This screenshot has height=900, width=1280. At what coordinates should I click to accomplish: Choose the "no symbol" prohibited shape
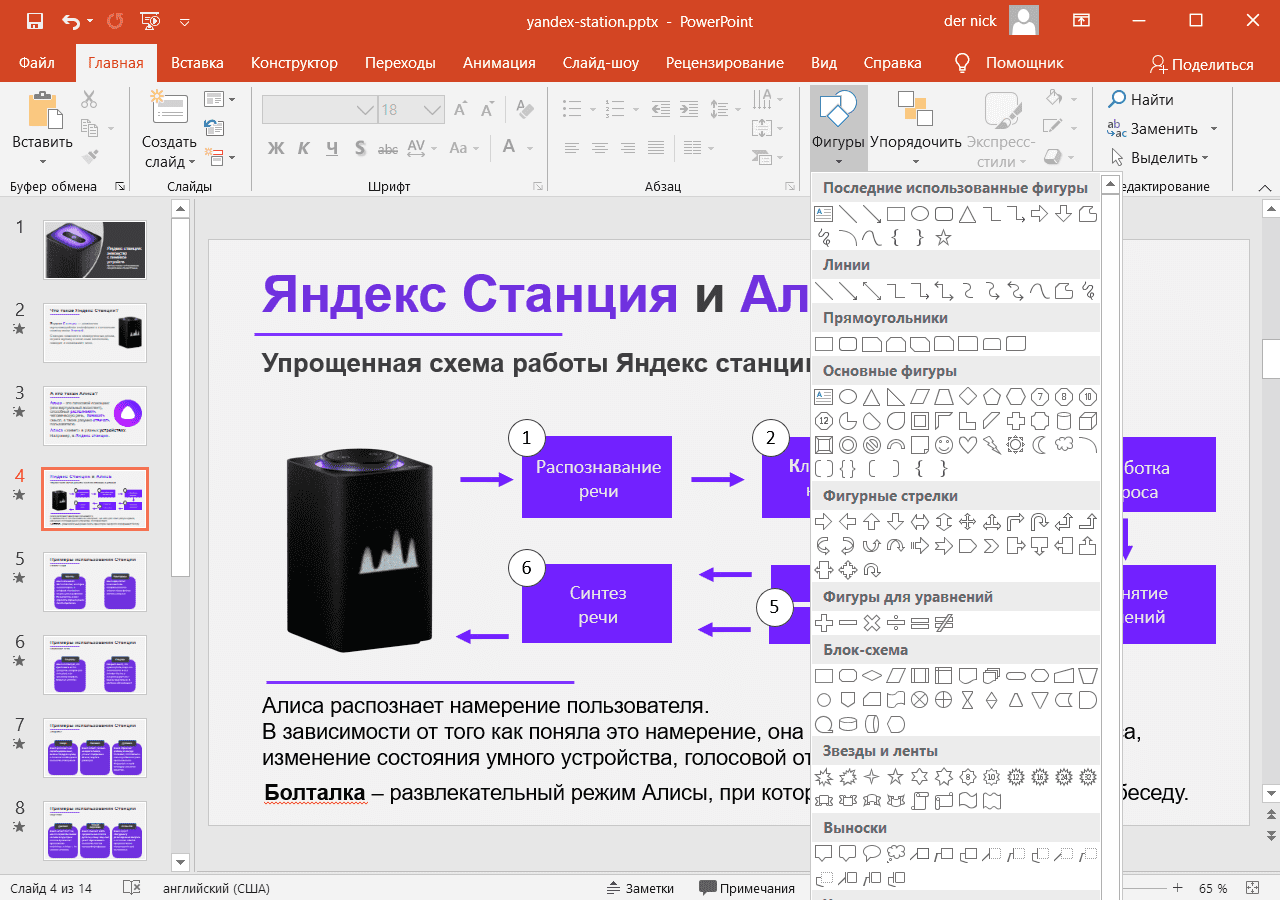tap(872, 445)
